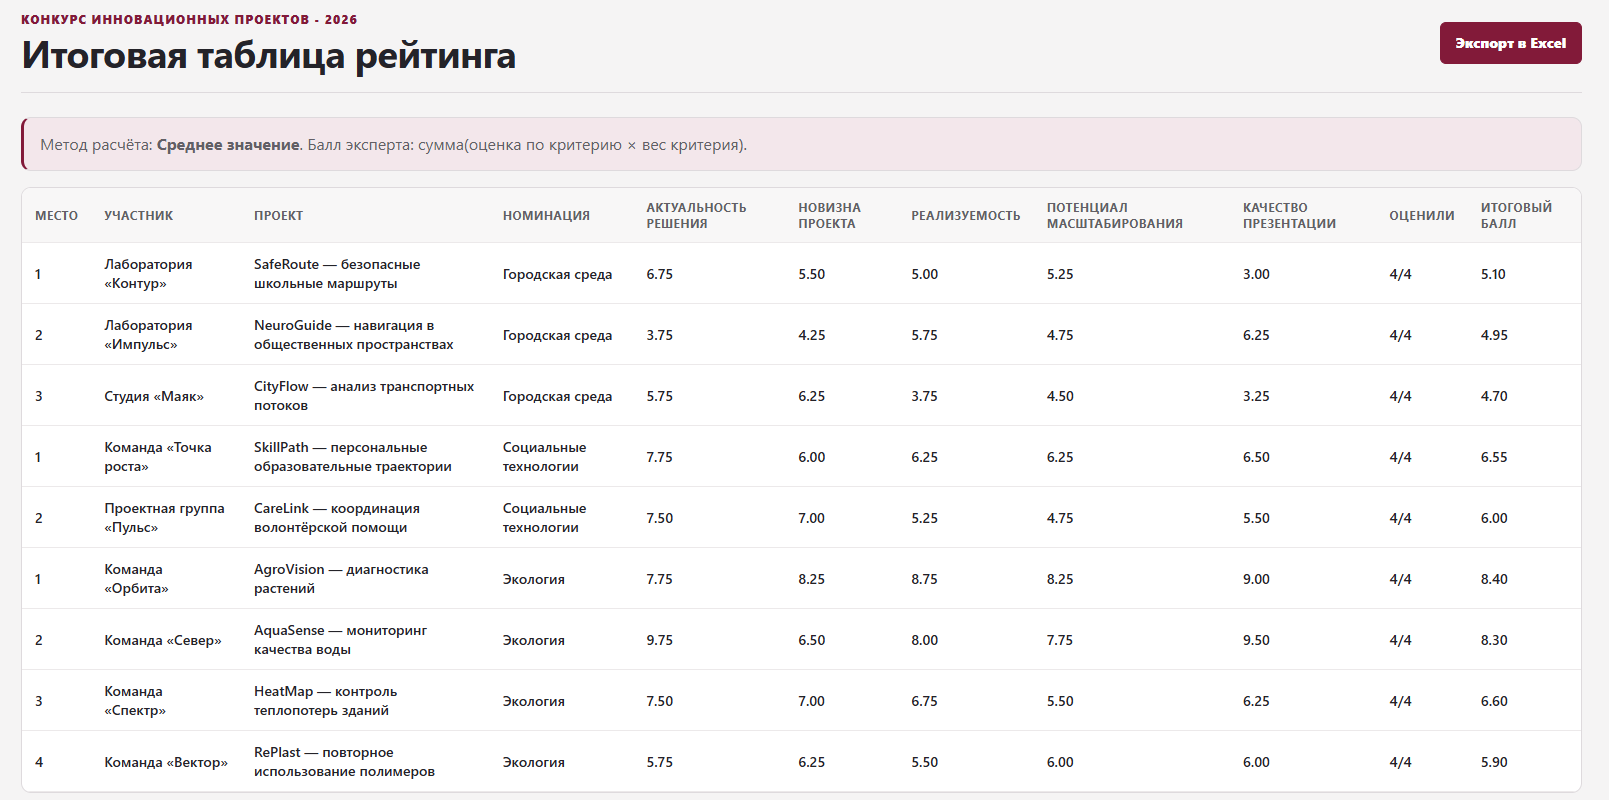Select participant Проектная группа «Пульс»
The width and height of the screenshot is (1609, 800).
point(164,518)
